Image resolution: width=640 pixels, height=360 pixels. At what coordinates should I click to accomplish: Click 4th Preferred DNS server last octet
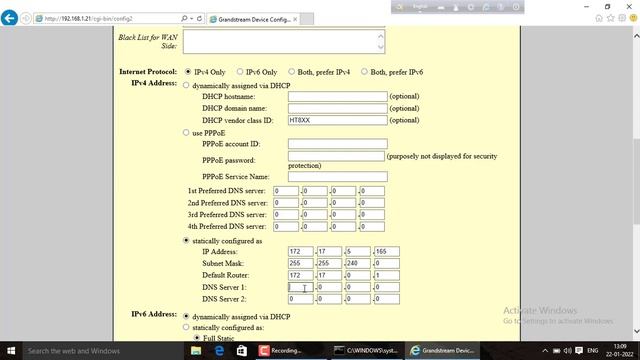[372, 226]
